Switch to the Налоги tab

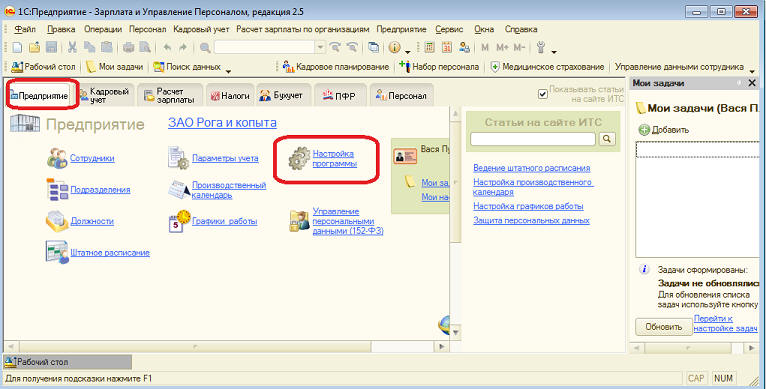230,95
